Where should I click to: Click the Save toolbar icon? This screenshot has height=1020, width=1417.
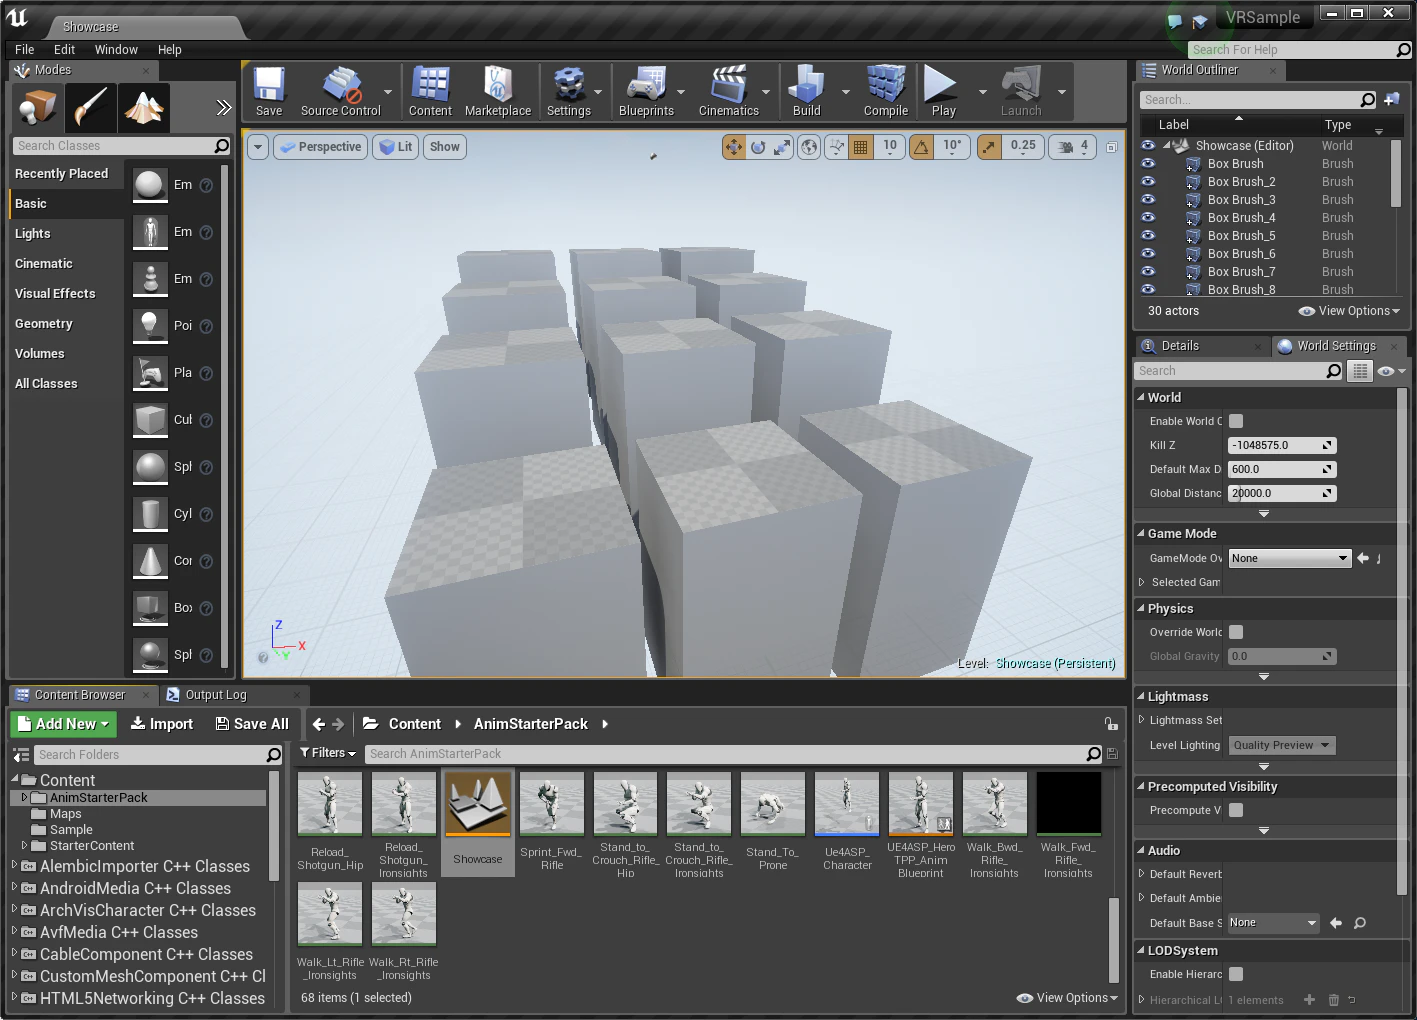tap(269, 91)
